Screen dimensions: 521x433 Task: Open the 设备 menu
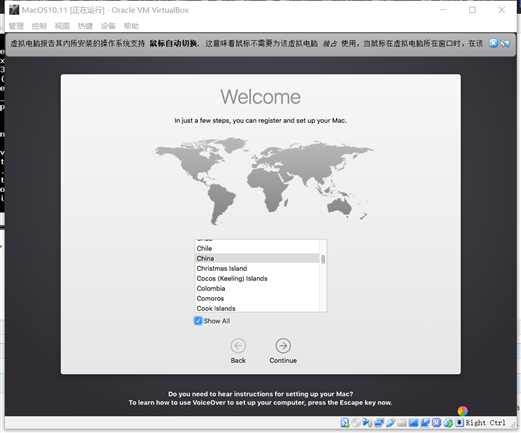click(x=108, y=26)
